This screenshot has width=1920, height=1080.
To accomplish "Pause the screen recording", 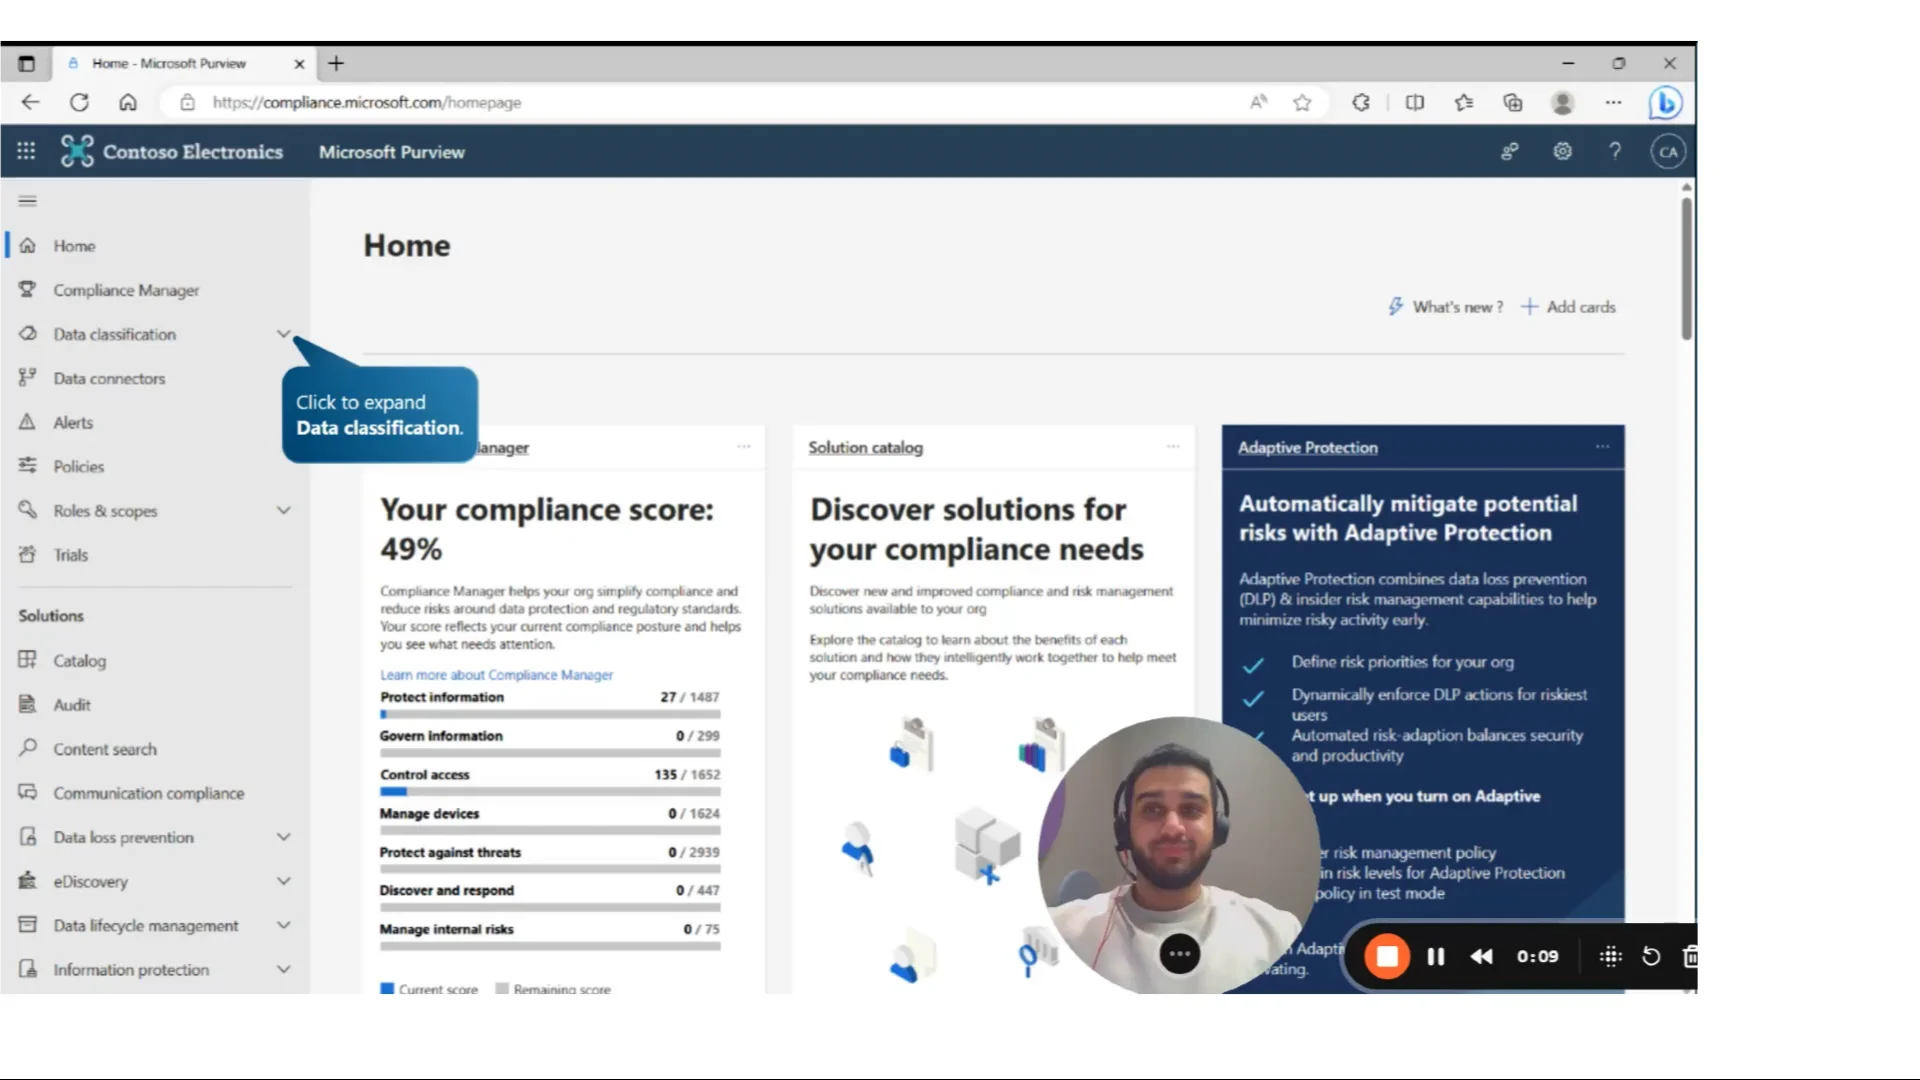I will [x=1435, y=956].
